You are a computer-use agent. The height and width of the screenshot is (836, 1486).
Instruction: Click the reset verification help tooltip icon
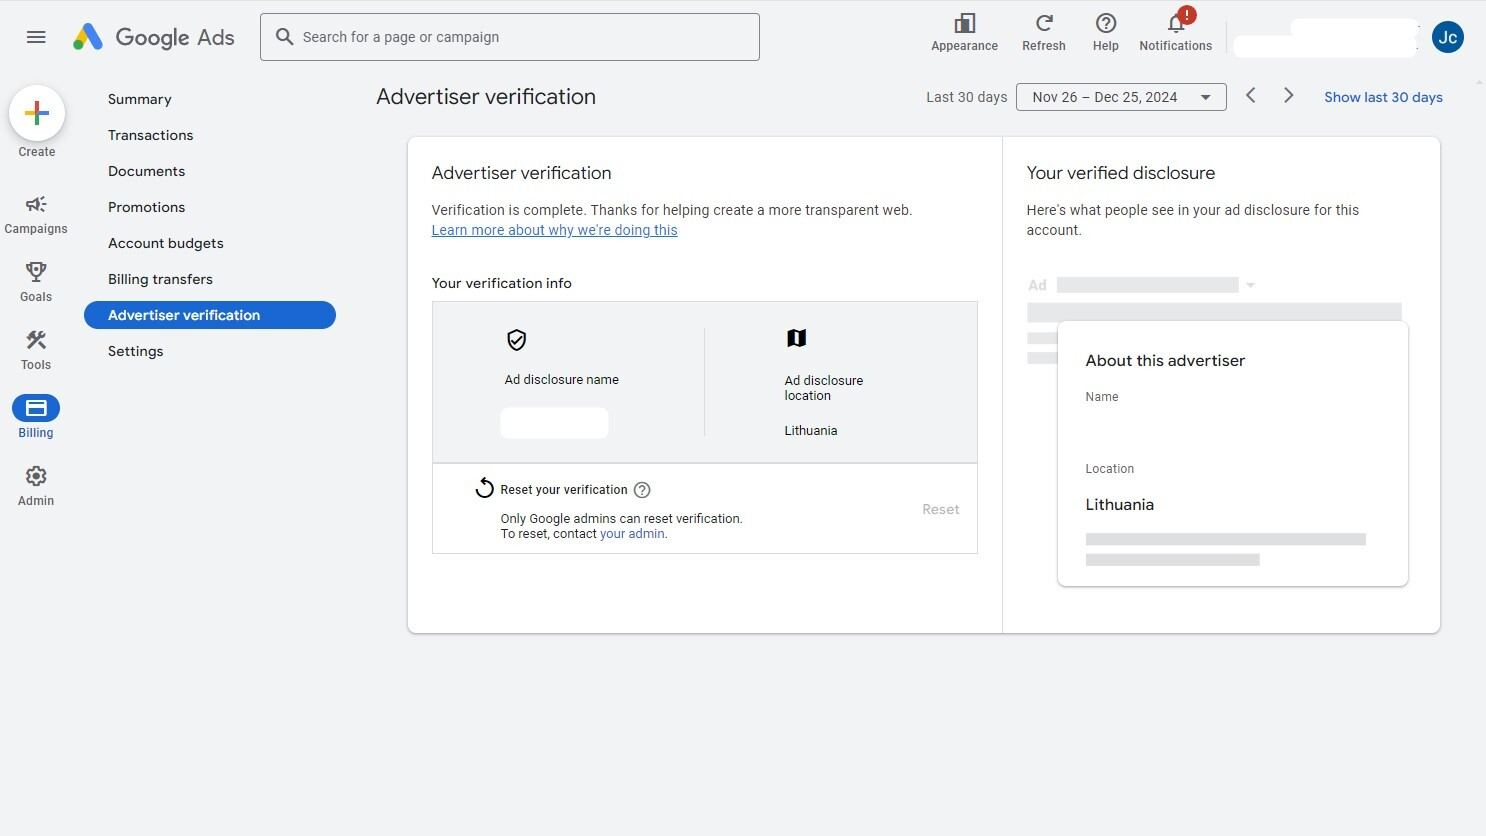tap(642, 490)
